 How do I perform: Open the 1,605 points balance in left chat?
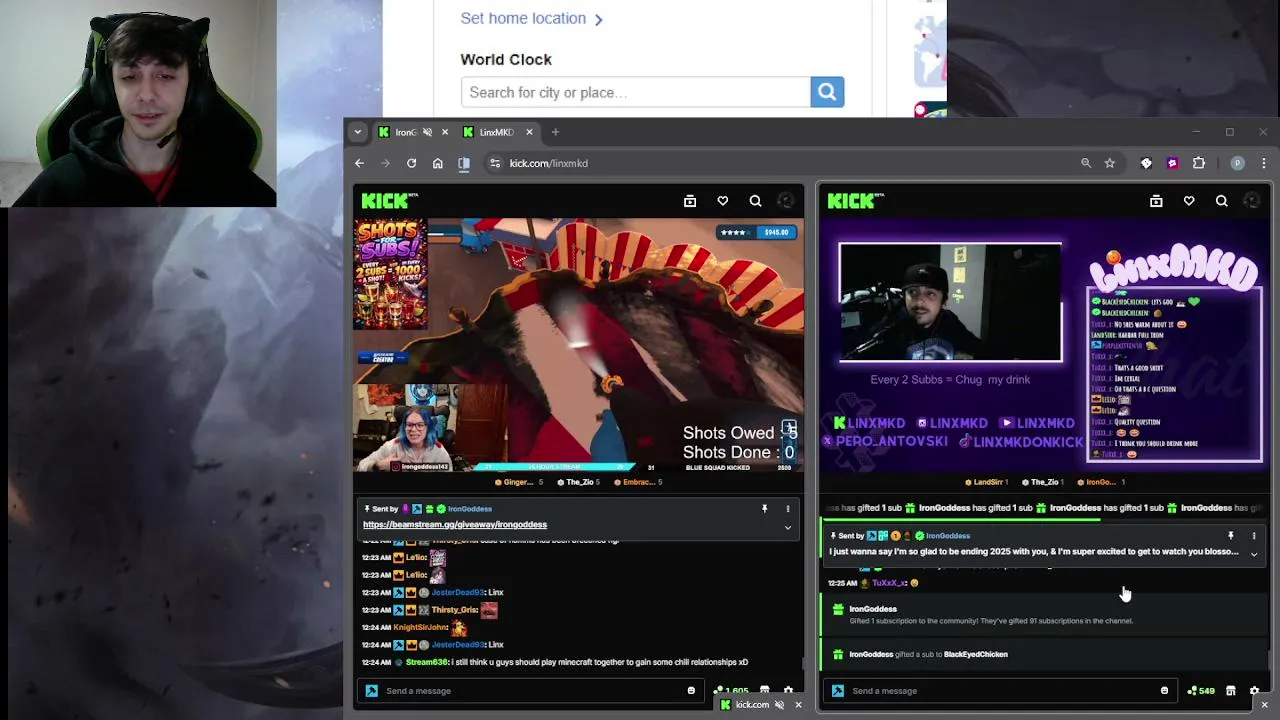(731, 691)
